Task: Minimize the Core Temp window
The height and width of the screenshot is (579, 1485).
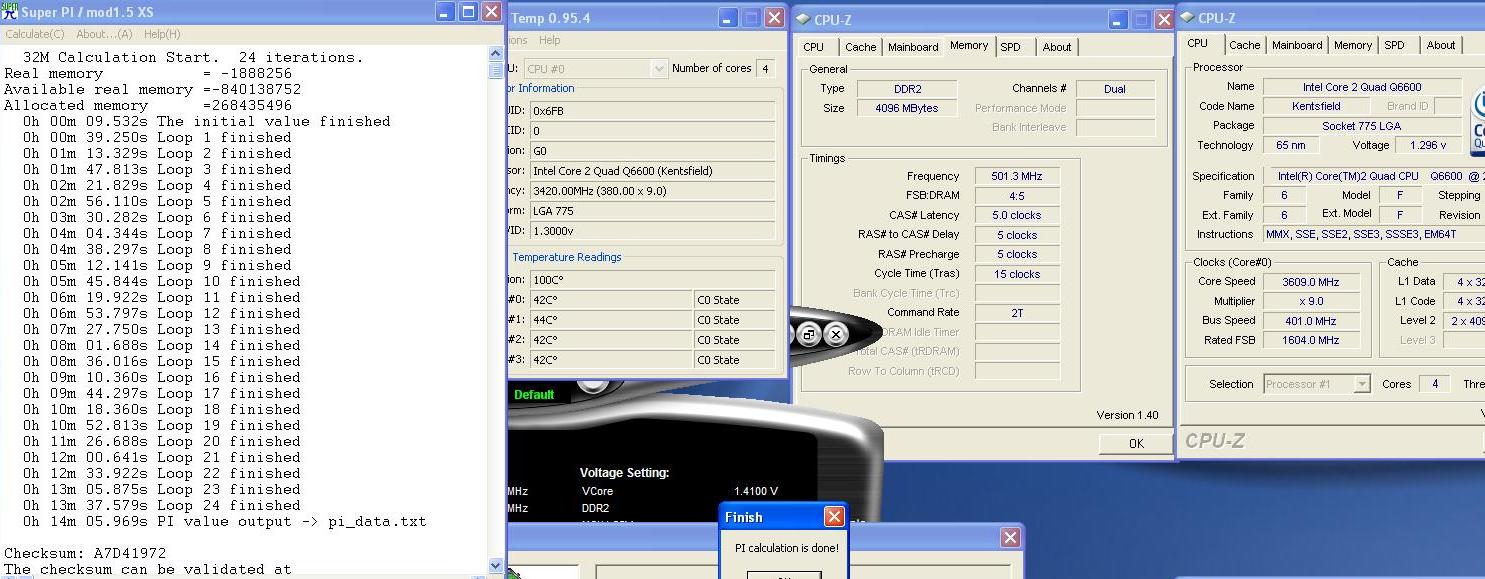Action: point(728,18)
